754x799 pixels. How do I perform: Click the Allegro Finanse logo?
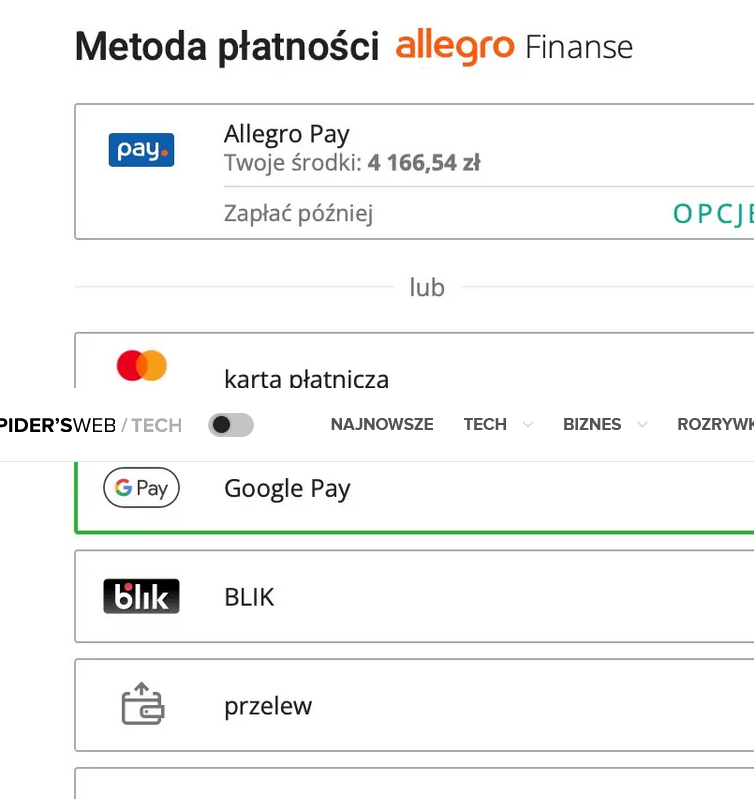[514, 47]
